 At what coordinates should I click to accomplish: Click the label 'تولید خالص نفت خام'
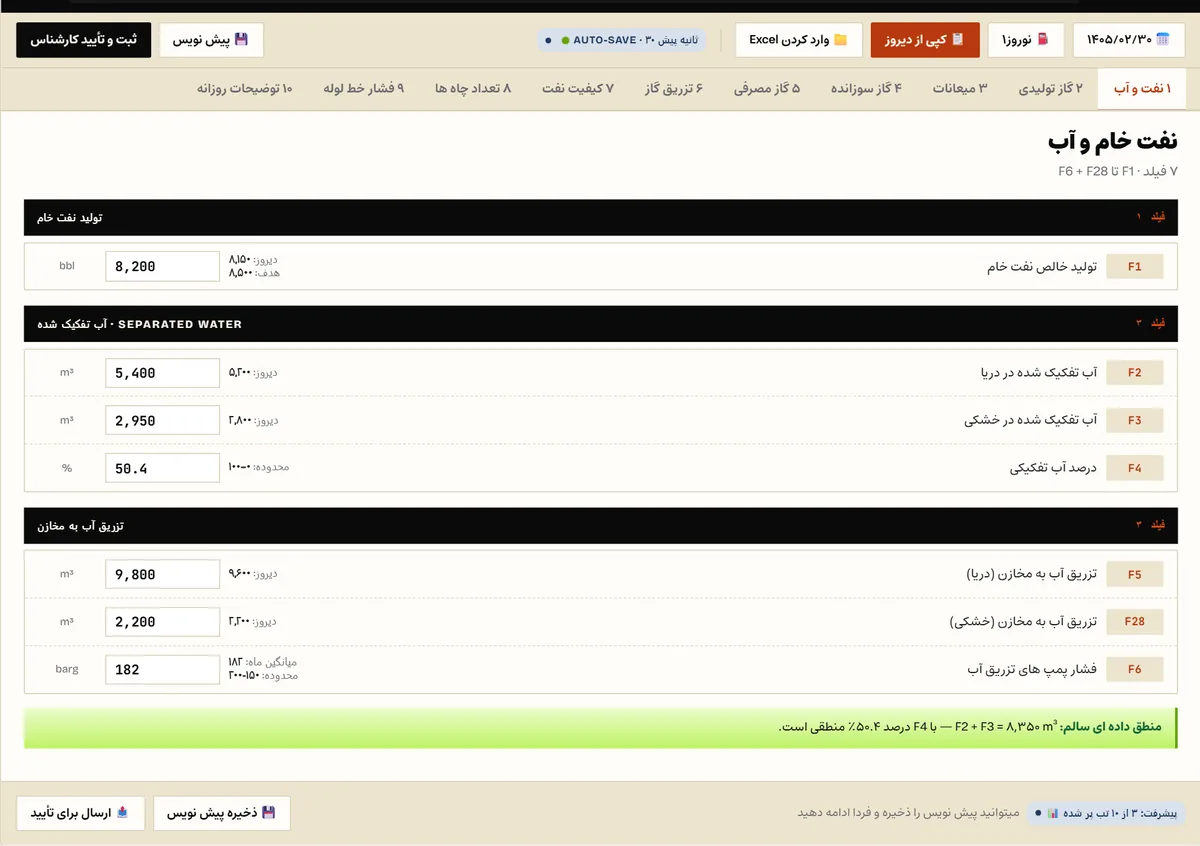pos(1042,267)
